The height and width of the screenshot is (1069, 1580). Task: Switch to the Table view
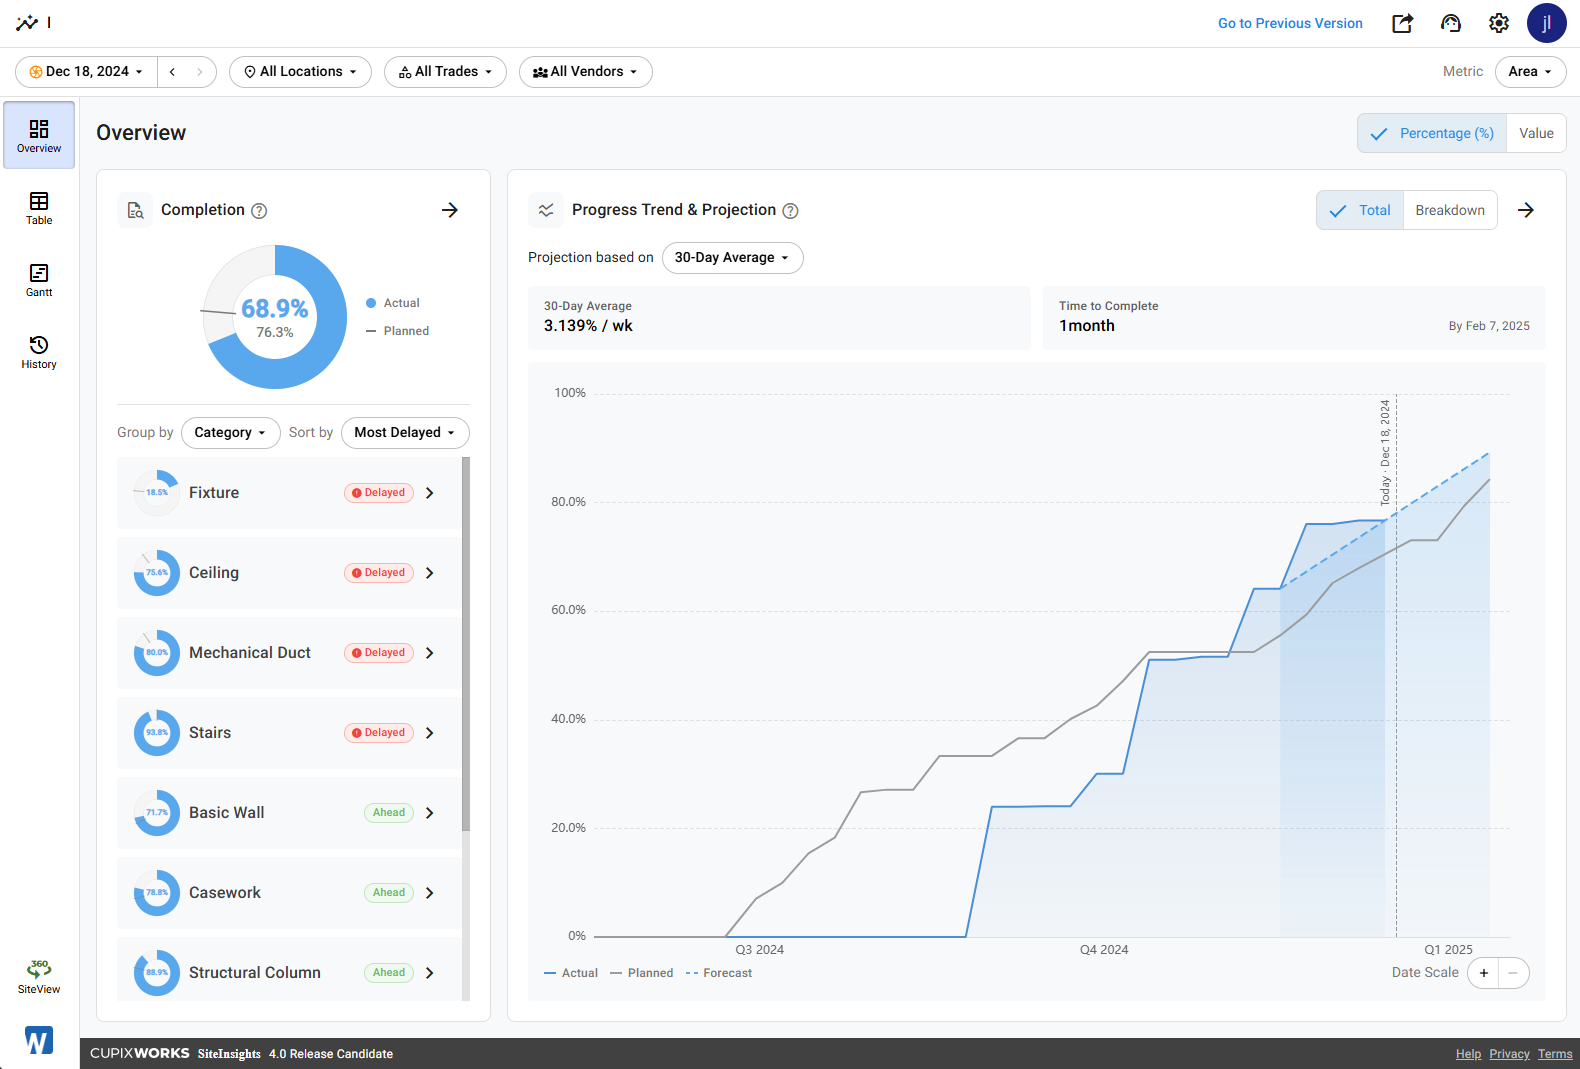coord(39,208)
